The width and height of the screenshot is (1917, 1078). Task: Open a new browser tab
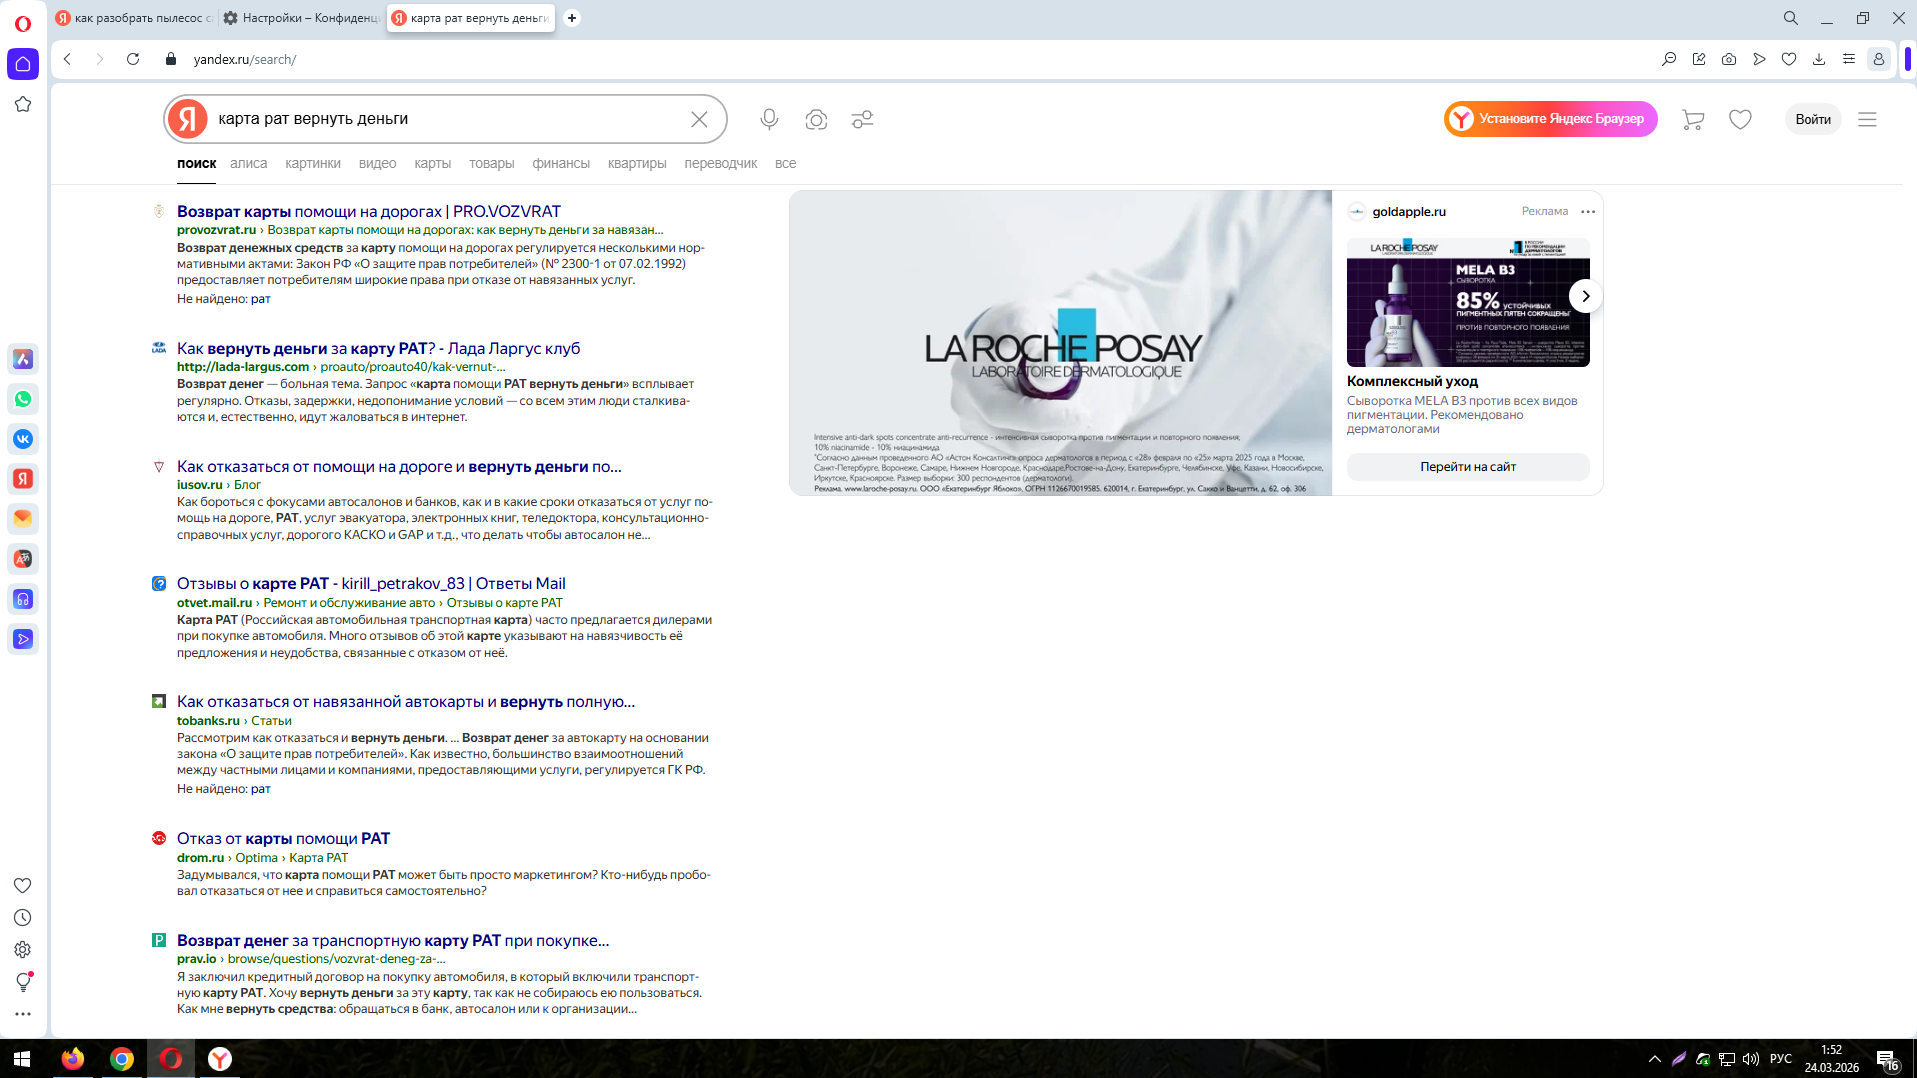(572, 18)
